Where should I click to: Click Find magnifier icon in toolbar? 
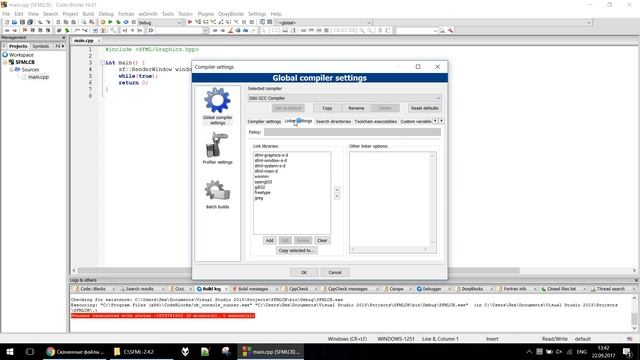[84, 22]
